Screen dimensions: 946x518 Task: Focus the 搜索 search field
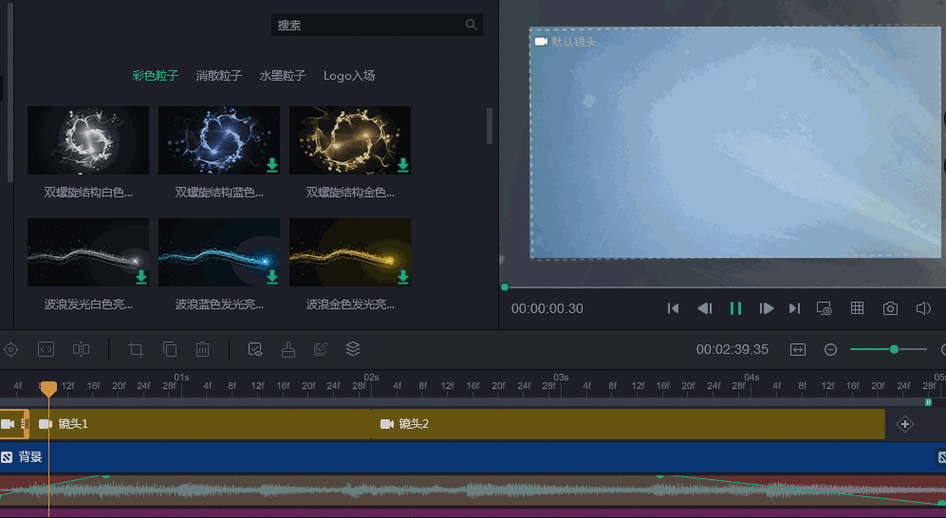coord(376,25)
